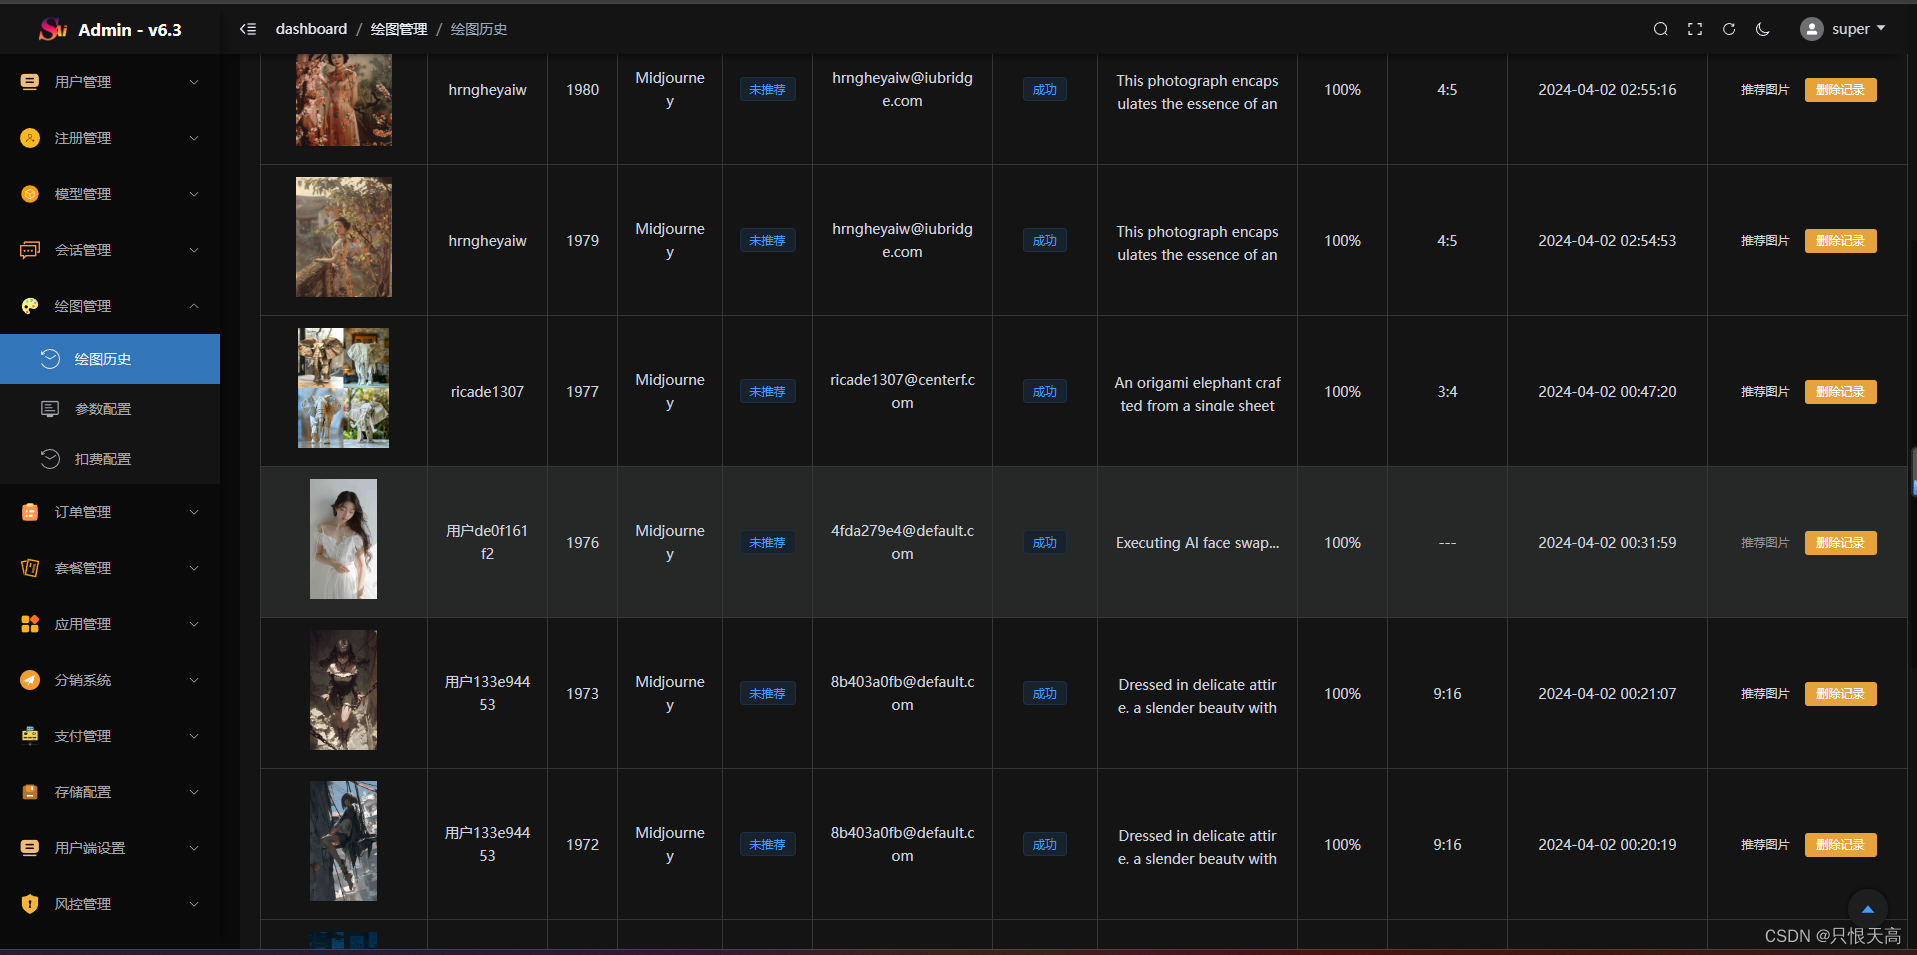
Task: Expand the 应用管理 menu chevron
Action: (194, 624)
